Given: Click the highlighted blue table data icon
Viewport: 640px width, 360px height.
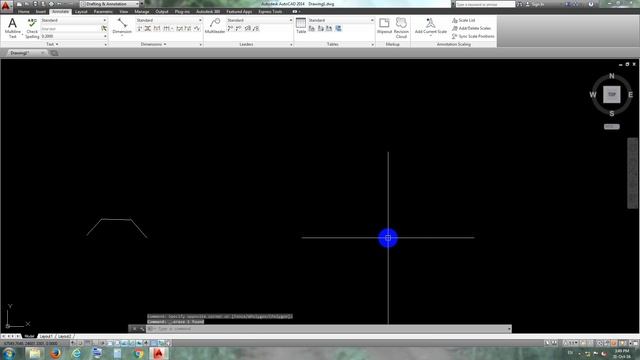Looking at the screenshot, I should pos(338,29).
